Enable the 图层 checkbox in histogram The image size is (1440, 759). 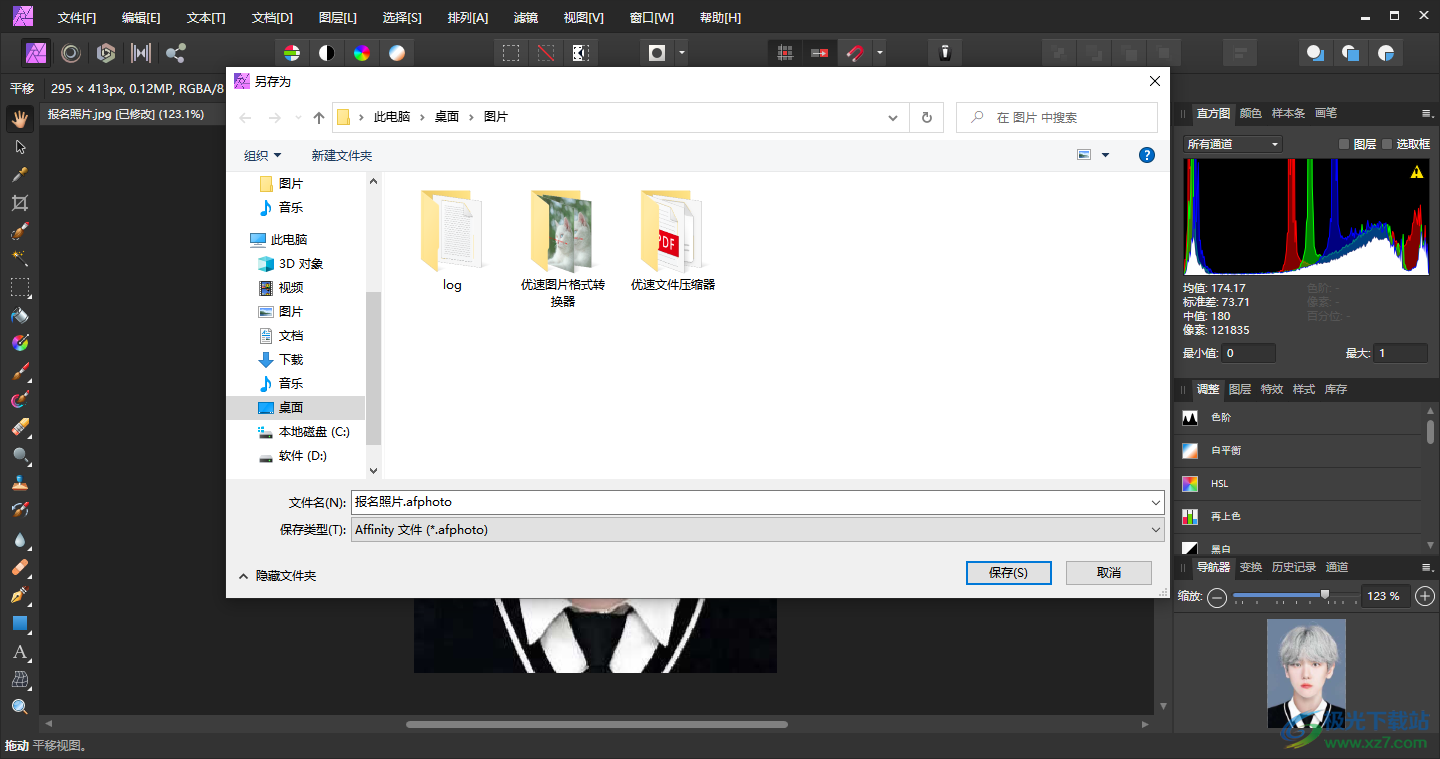pos(1344,145)
